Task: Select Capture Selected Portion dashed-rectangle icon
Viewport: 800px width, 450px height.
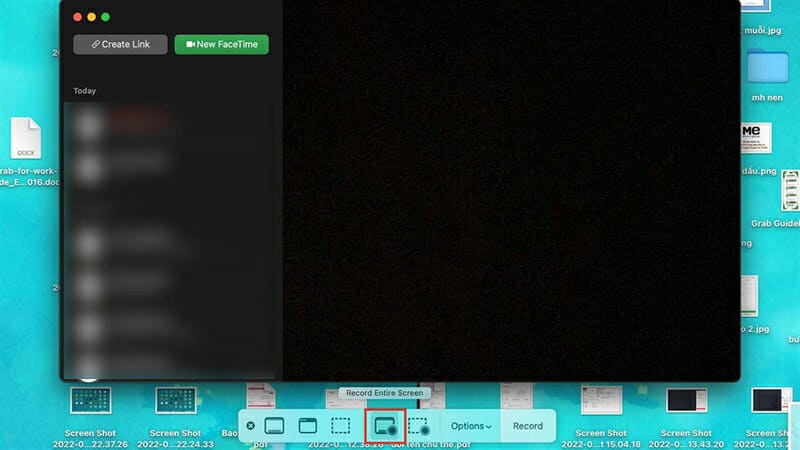Action: coord(341,426)
